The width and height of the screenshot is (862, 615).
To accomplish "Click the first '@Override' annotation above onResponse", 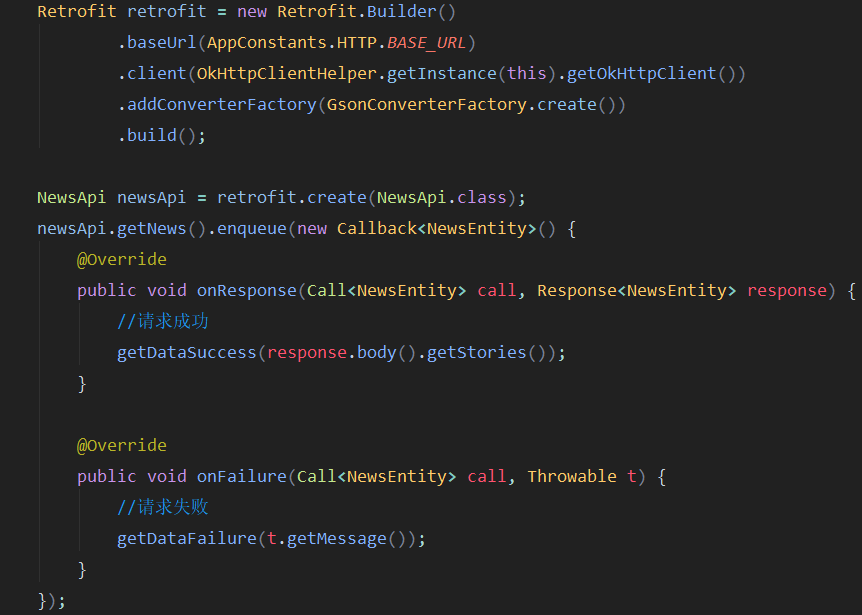I will (x=121, y=259).
